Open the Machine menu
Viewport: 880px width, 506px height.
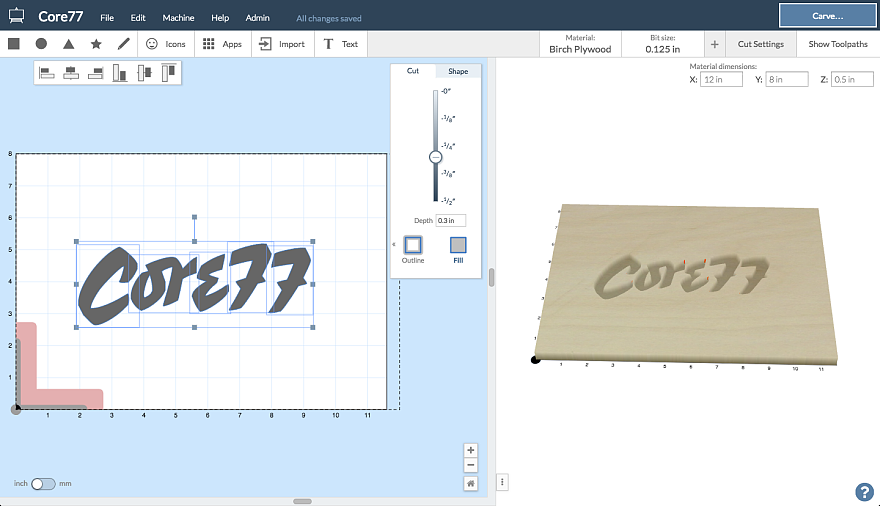(178, 18)
